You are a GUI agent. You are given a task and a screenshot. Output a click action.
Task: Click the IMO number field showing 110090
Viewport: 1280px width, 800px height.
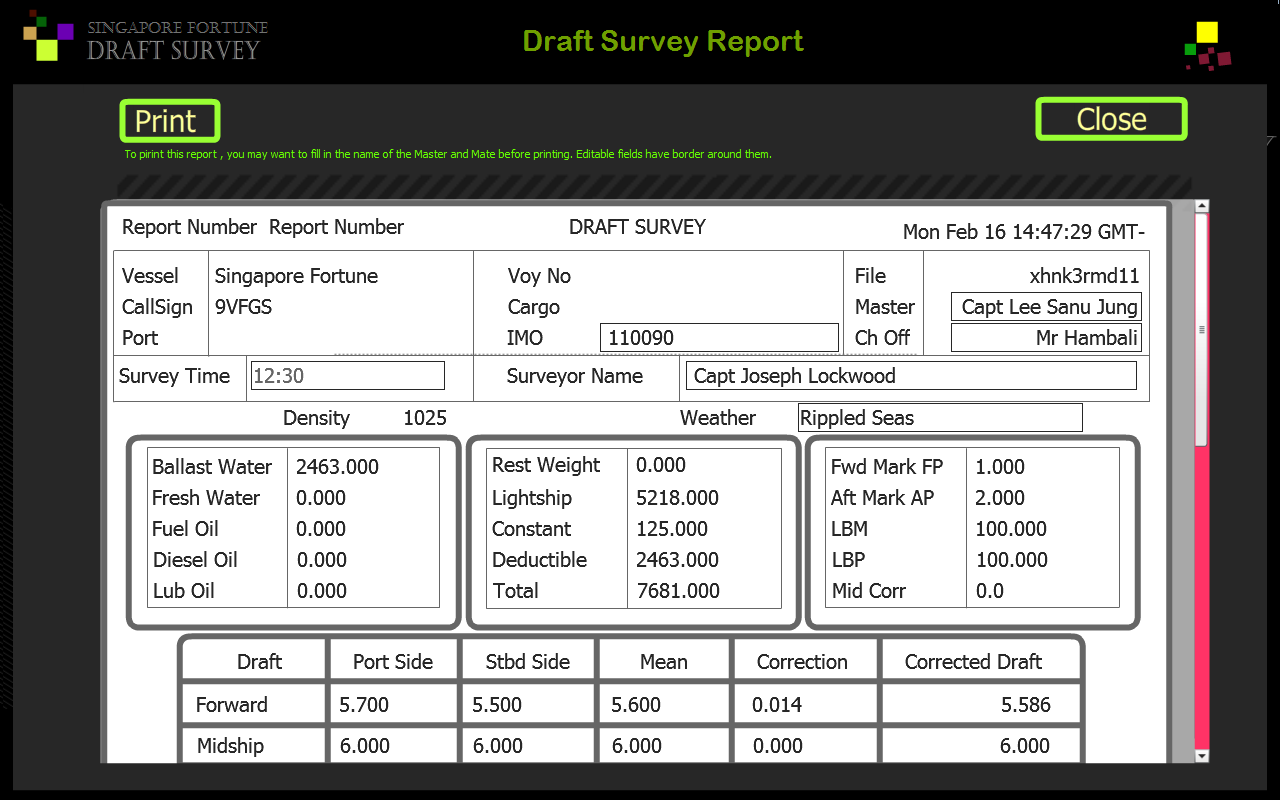(718, 337)
